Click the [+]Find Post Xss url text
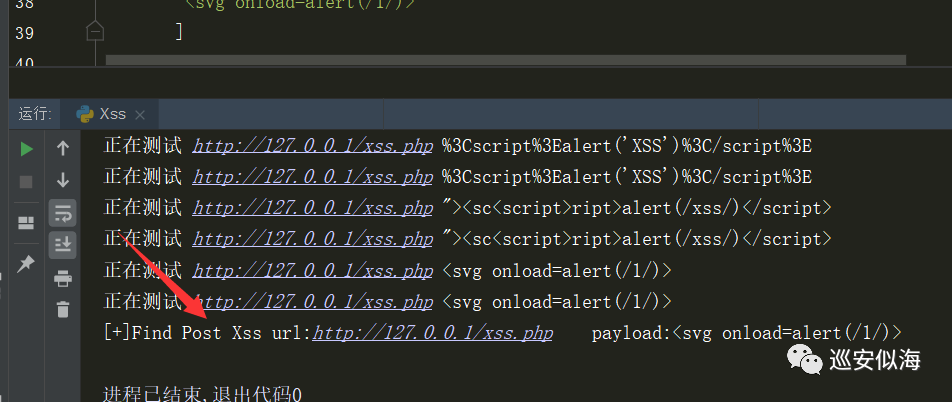The image size is (952, 402). (x=208, y=333)
